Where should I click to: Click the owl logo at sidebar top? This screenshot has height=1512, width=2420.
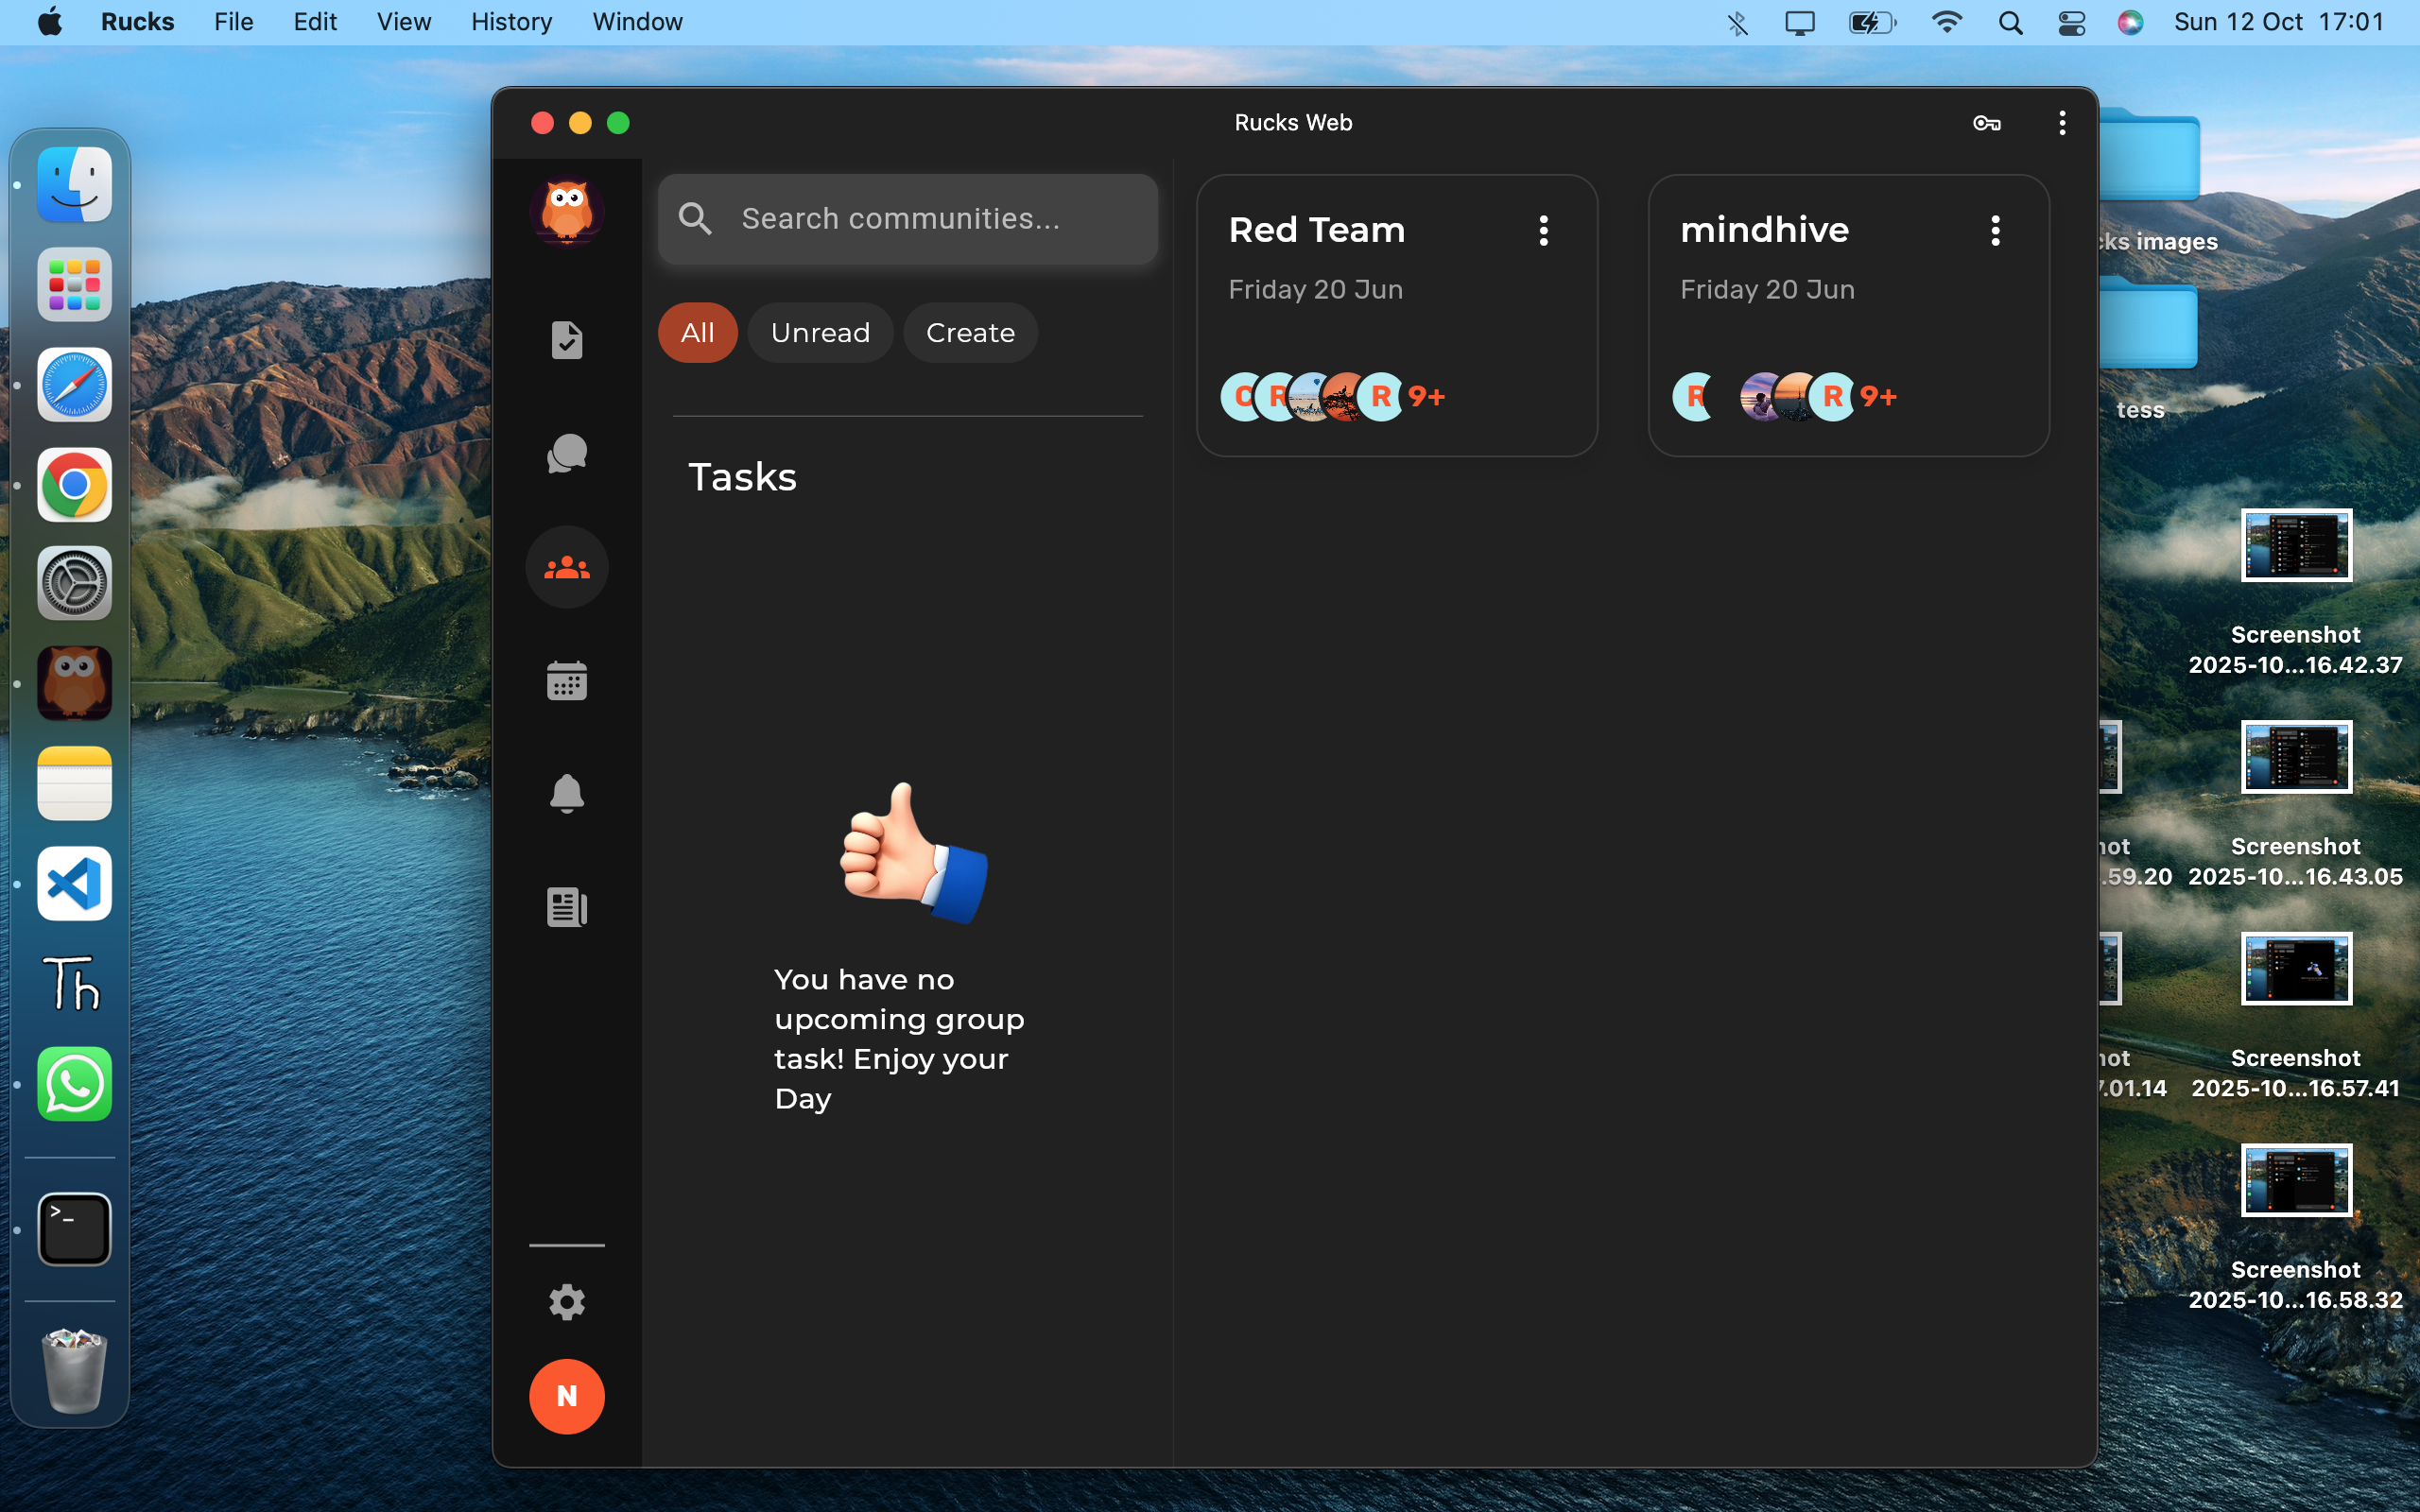click(566, 211)
